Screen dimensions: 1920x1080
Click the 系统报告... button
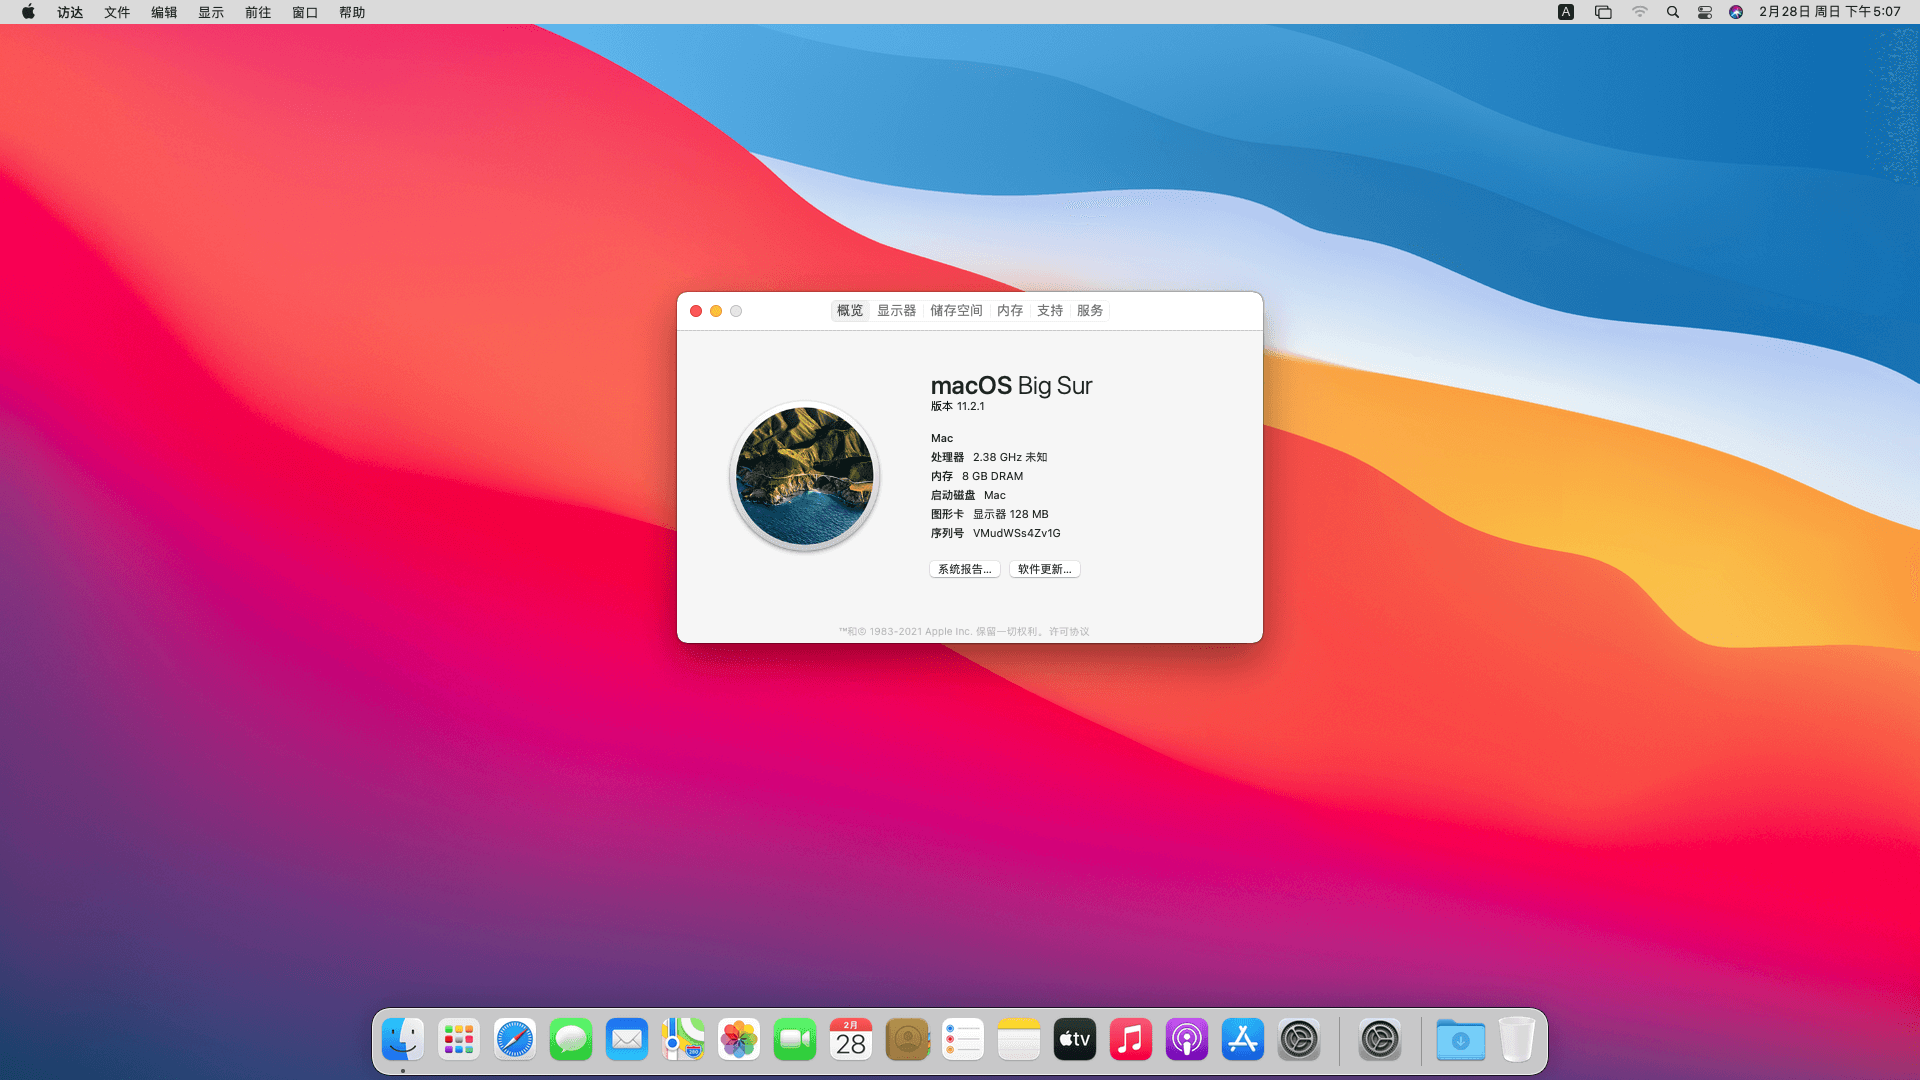pyautogui.click(x=965, y=569)
